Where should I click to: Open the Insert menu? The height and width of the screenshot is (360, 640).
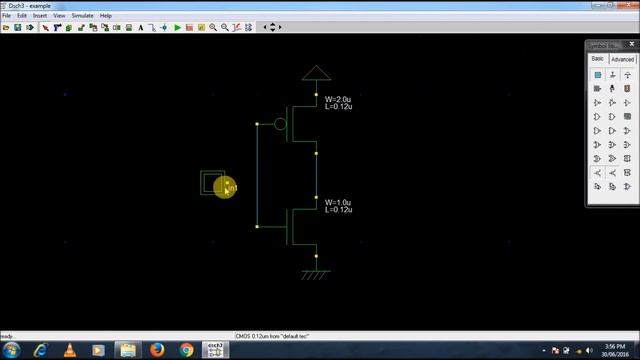40,16
